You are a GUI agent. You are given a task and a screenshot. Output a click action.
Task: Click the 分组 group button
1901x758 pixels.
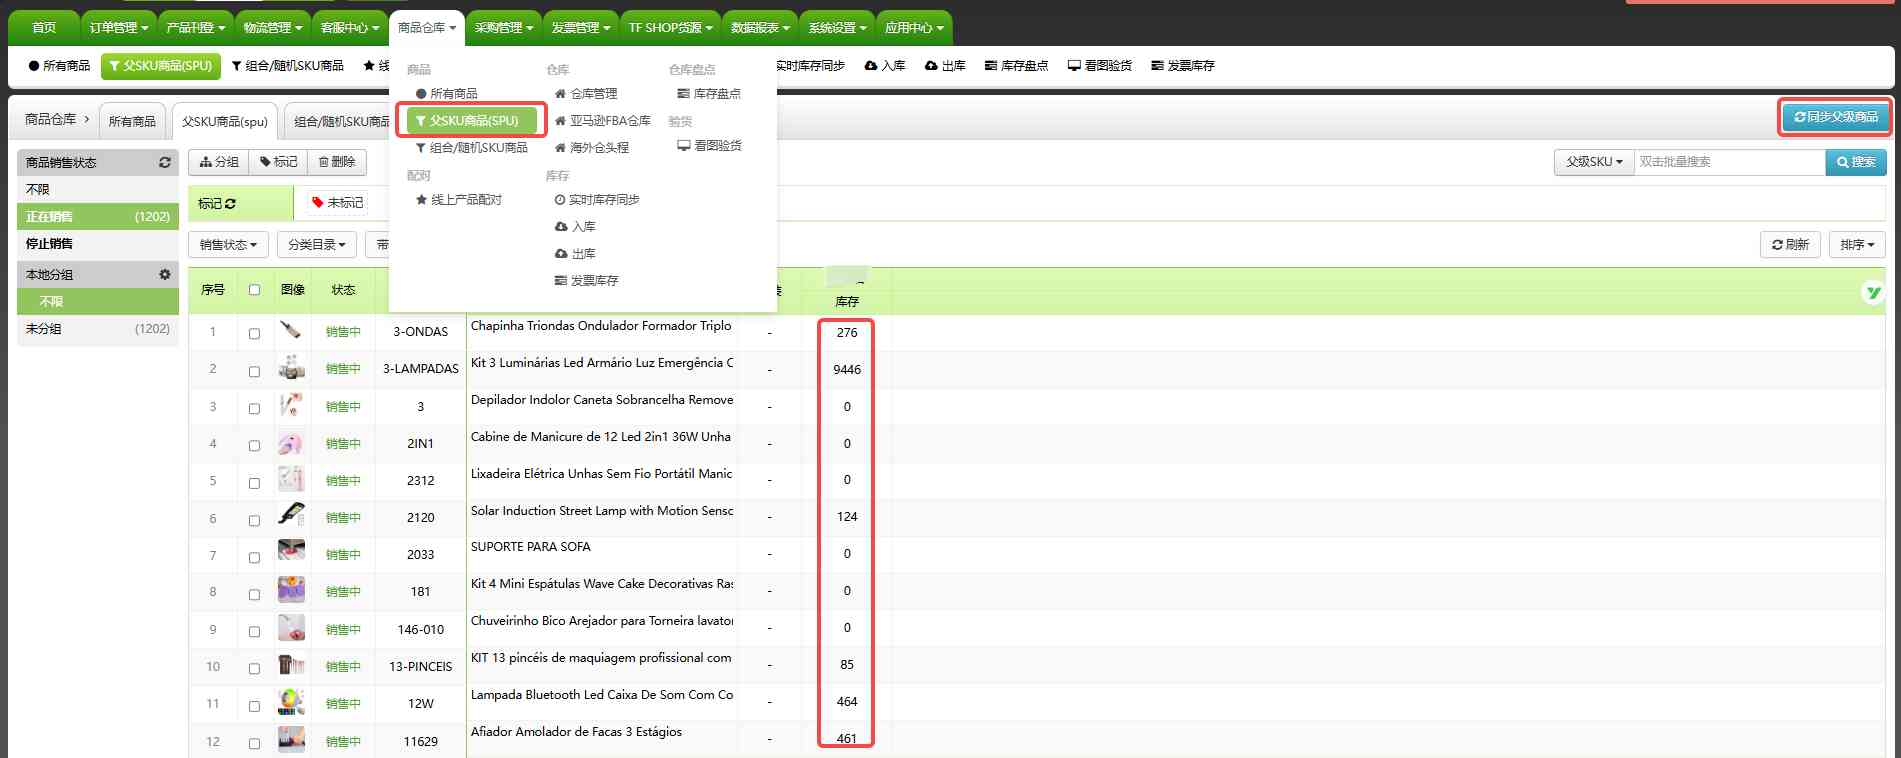[x=219, y=161]
